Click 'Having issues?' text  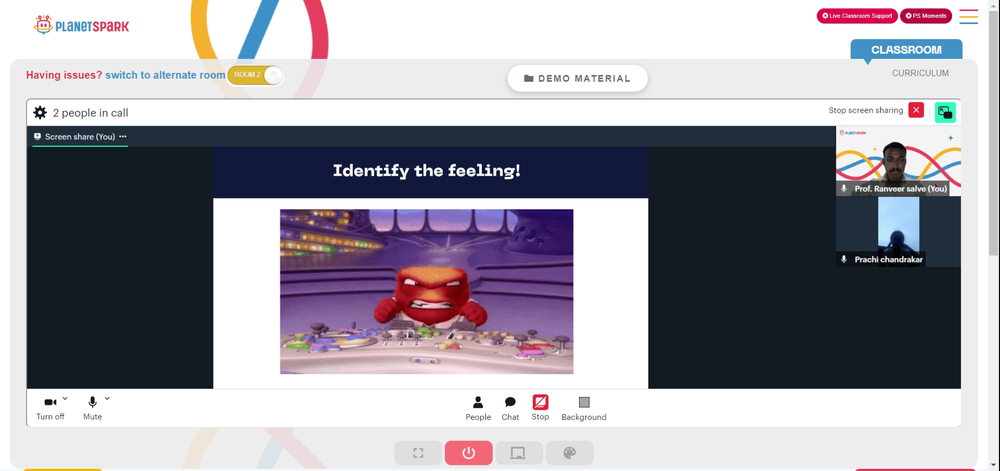coord(64,75)
